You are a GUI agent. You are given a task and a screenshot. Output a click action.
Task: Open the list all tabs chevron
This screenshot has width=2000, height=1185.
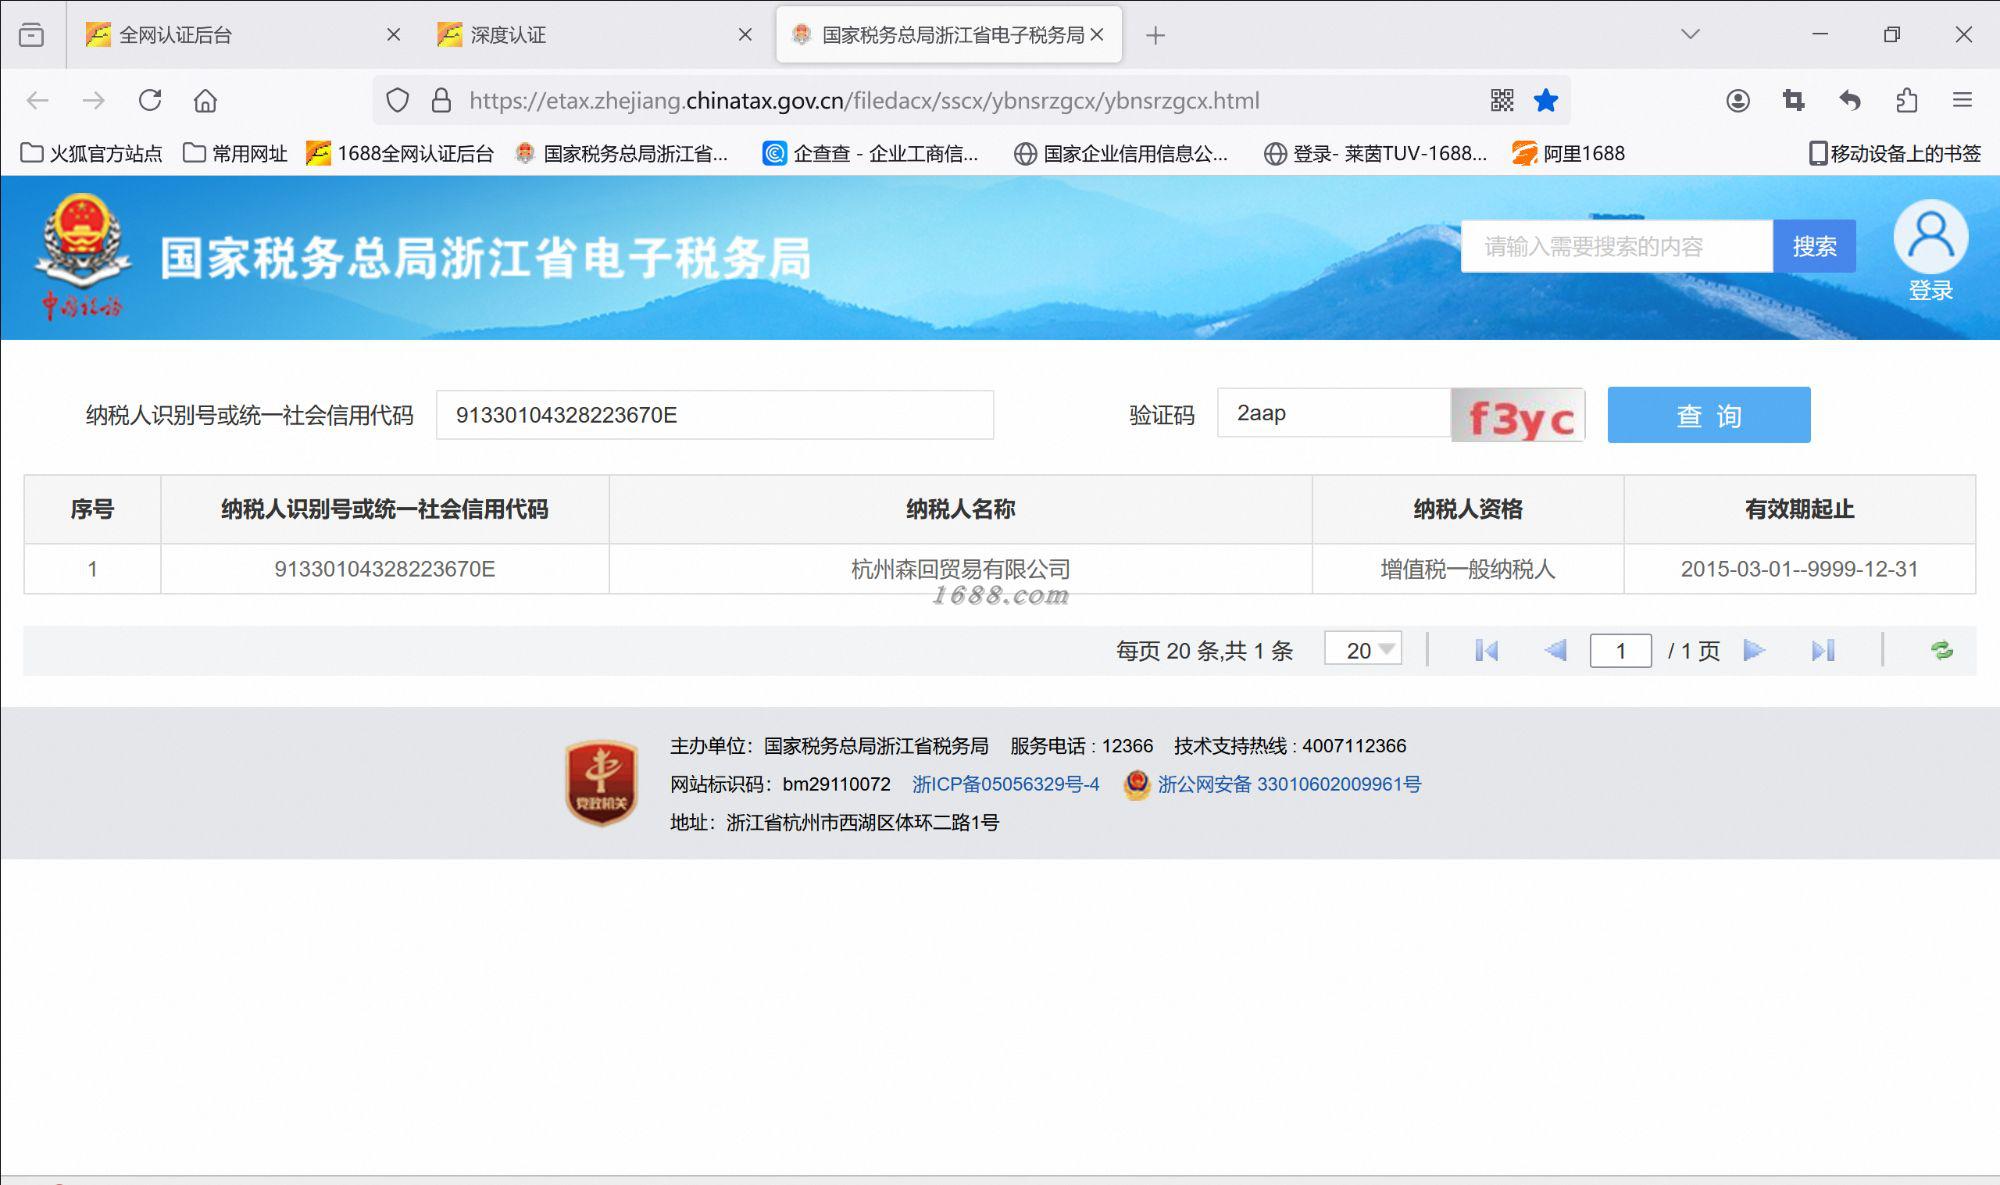pyautogui.click(x=1690, y=34)
